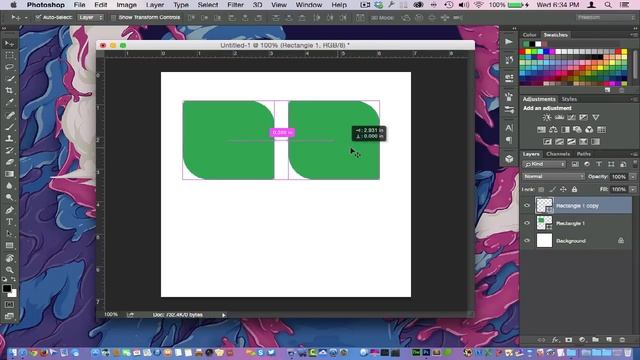Delete layer using trash icon
The height and width of the screenshot is (360, 640).
point(622,340)
